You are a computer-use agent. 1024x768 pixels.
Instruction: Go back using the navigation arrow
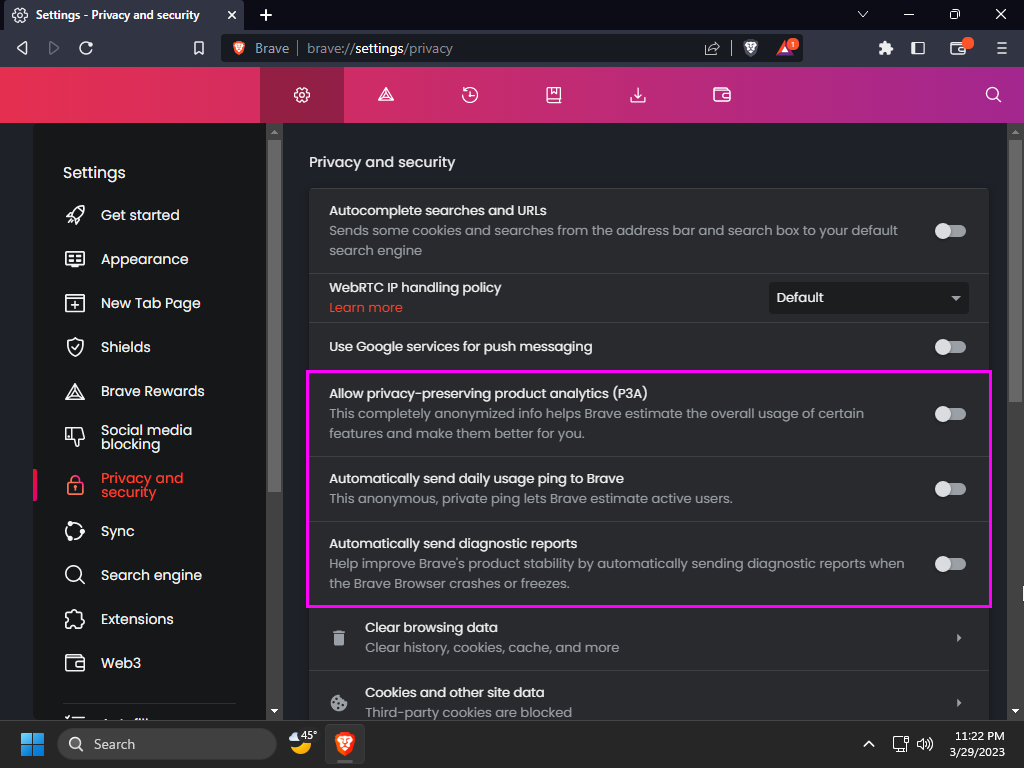click(22, 48)
